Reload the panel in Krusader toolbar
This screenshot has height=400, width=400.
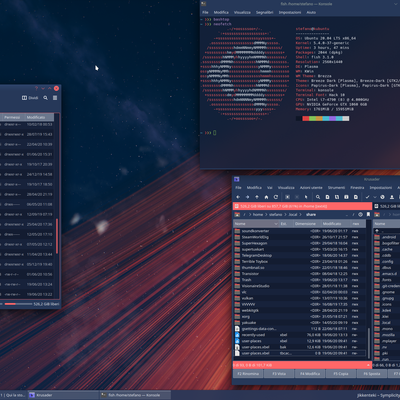pyautogui.click(x=276, y=197)
